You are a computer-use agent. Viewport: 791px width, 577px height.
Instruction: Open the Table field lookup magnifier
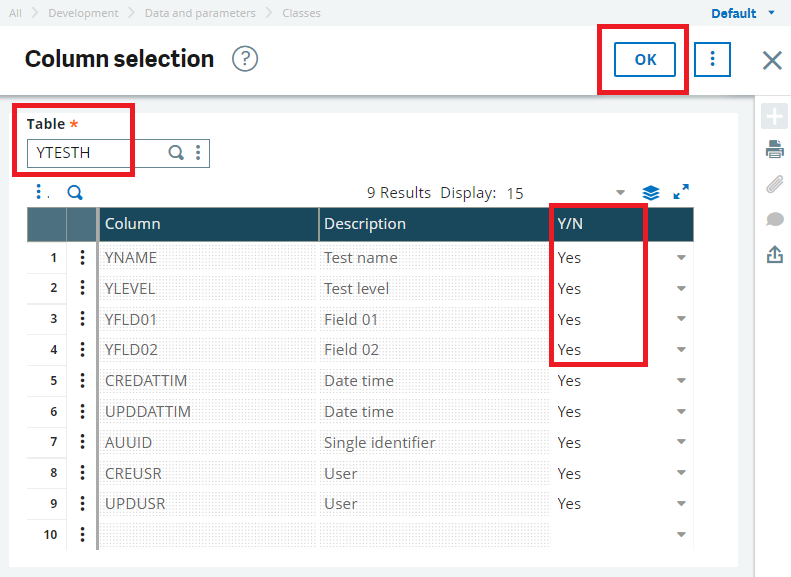(176, 152)
